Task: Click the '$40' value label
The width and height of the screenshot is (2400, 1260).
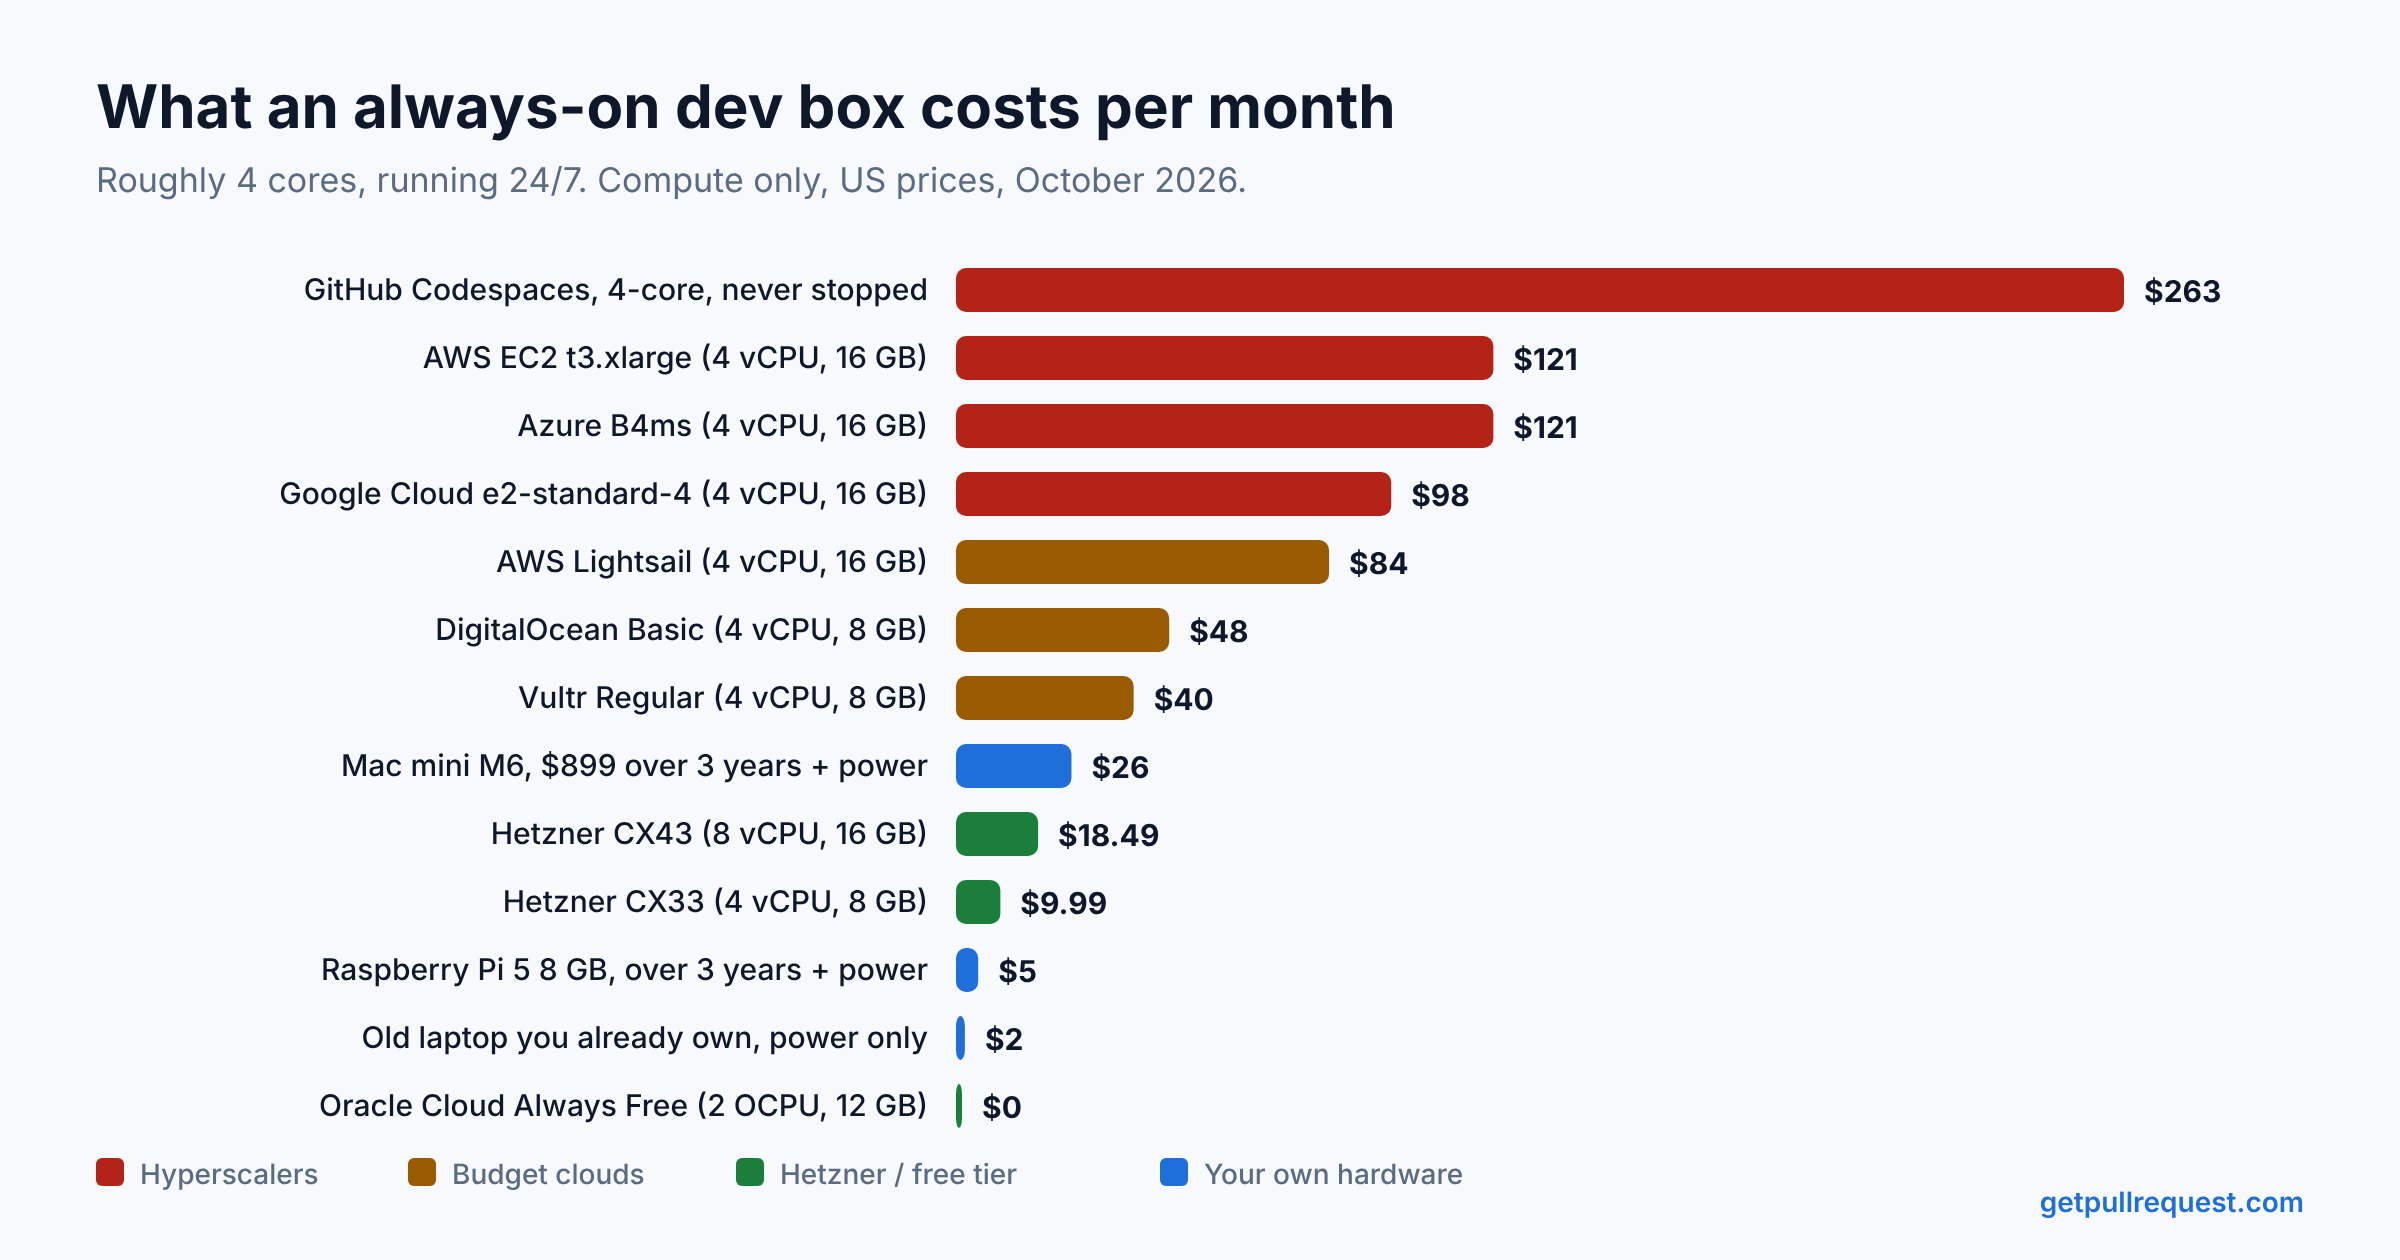Action: (x=1183, y=699)
